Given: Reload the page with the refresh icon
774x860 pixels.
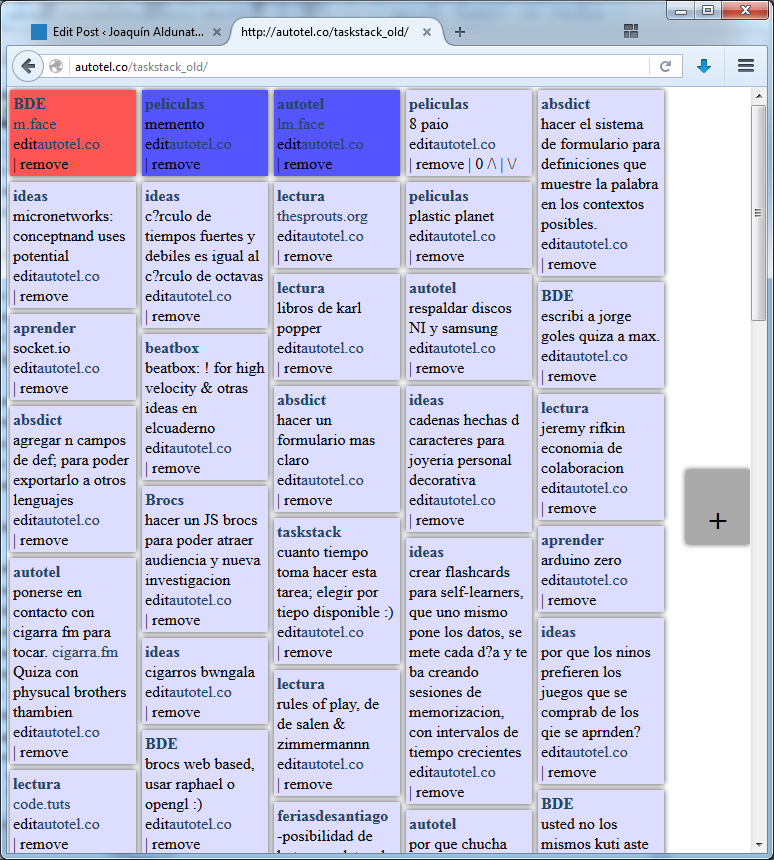Looking at the screenshot, I should click(x=665, y=66).
